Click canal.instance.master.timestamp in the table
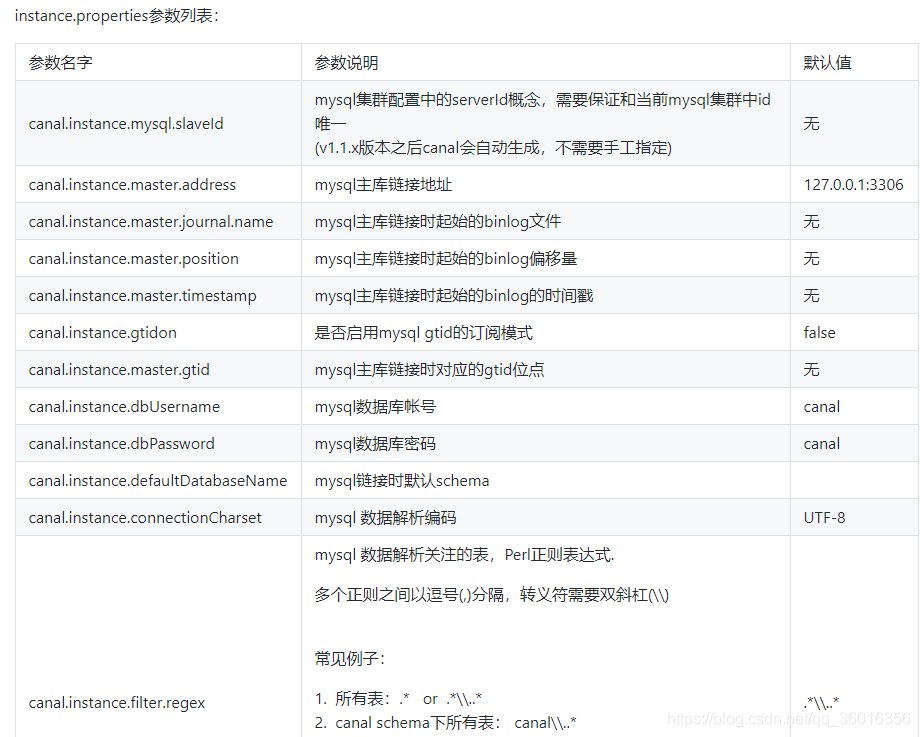This screenshot has width=920, height=737. [x=142, y=296]
